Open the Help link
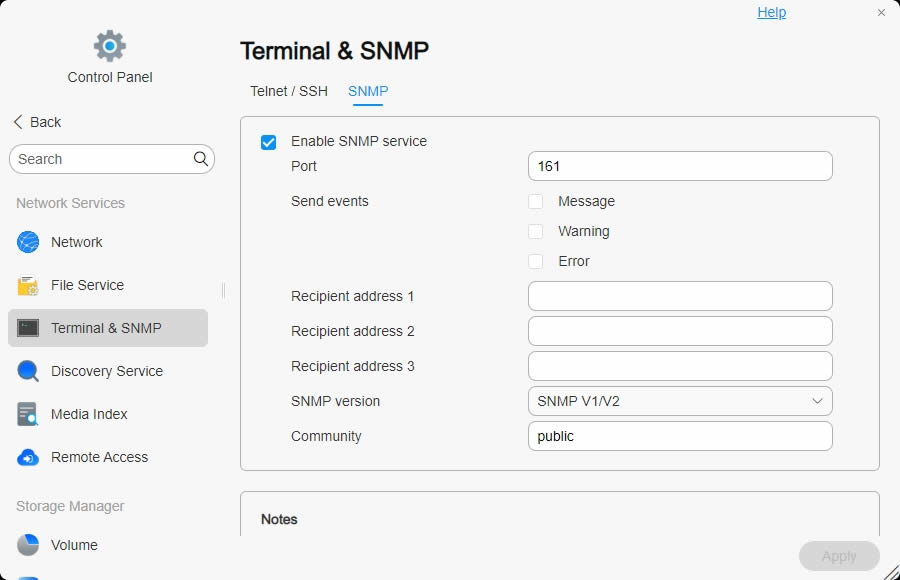Viewport: 900px width, 580px height. point(771,13)
